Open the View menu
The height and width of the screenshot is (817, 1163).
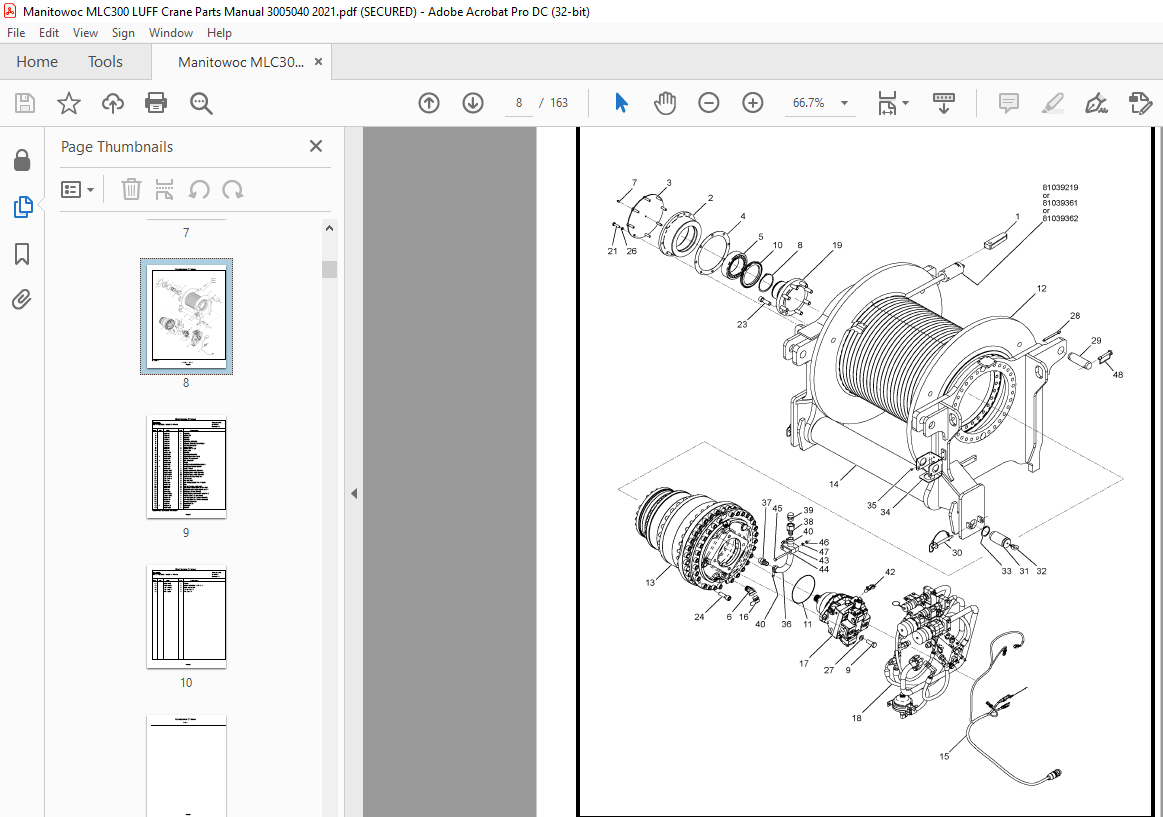85,33
